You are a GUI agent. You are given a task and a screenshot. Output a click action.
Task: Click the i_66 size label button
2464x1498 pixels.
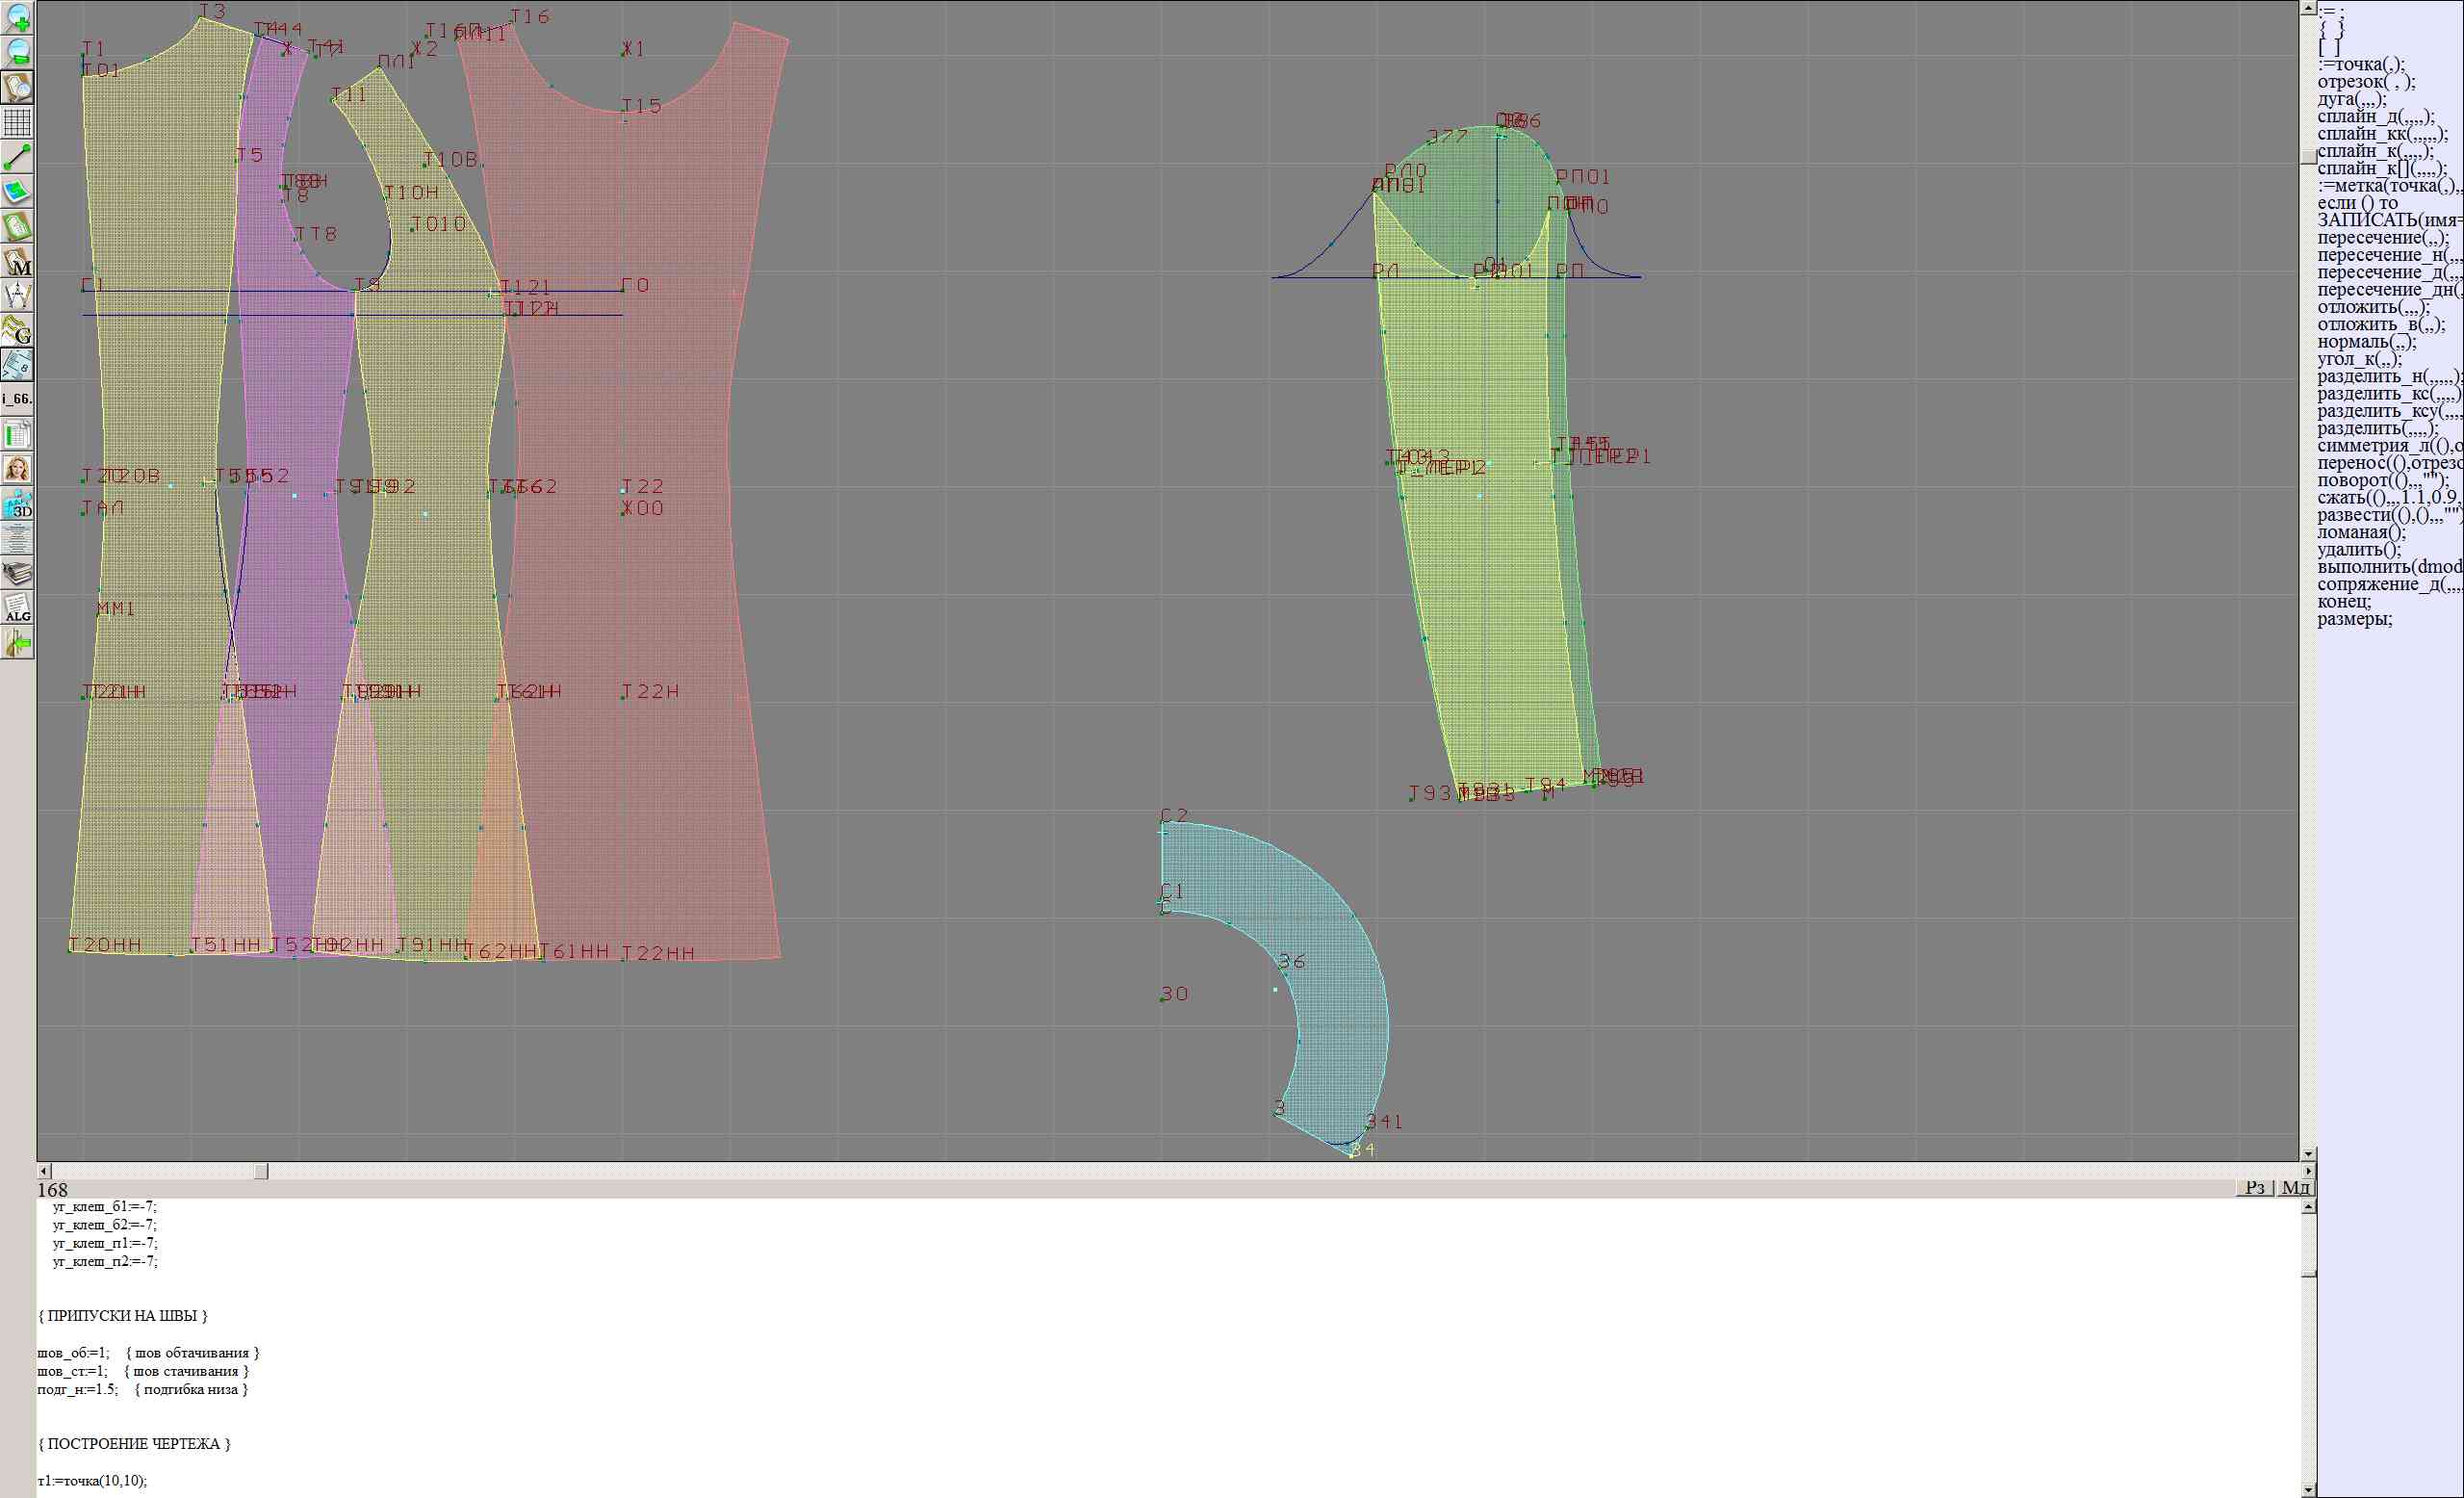18,399
